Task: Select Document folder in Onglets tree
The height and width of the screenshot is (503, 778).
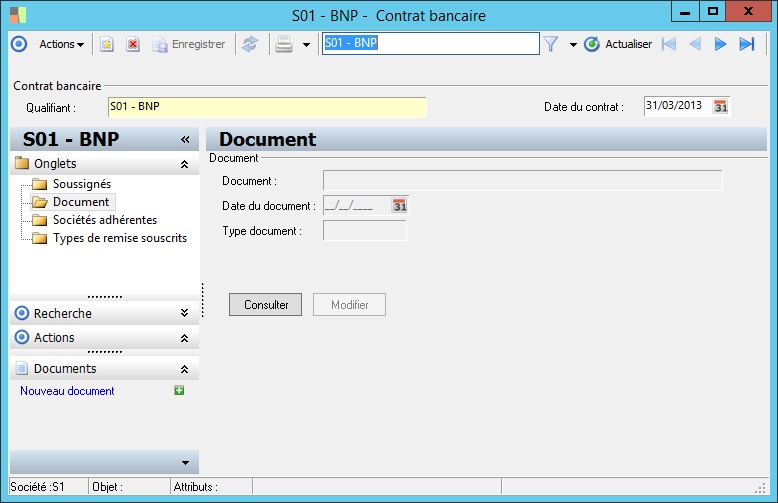Action: [x=73, y=202]
